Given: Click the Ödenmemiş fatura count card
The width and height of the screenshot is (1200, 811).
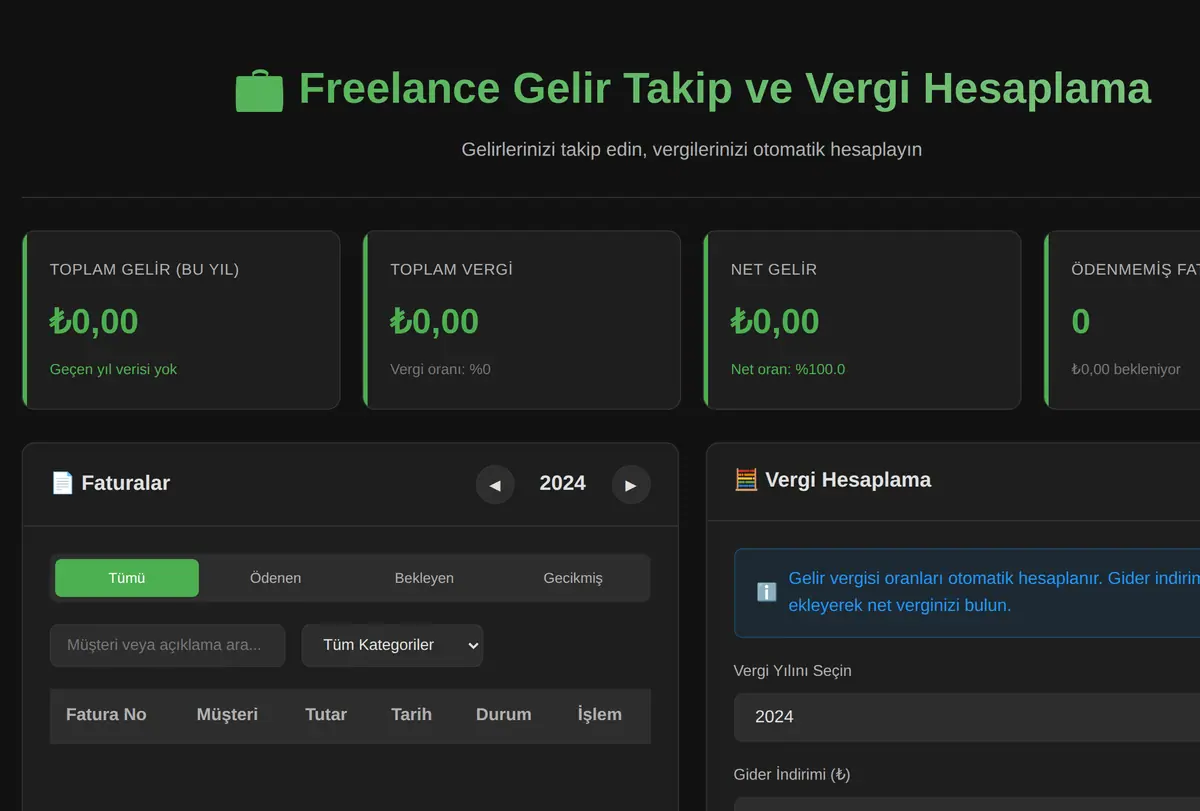Looking at the screenshot, I should pos(1122,320).
